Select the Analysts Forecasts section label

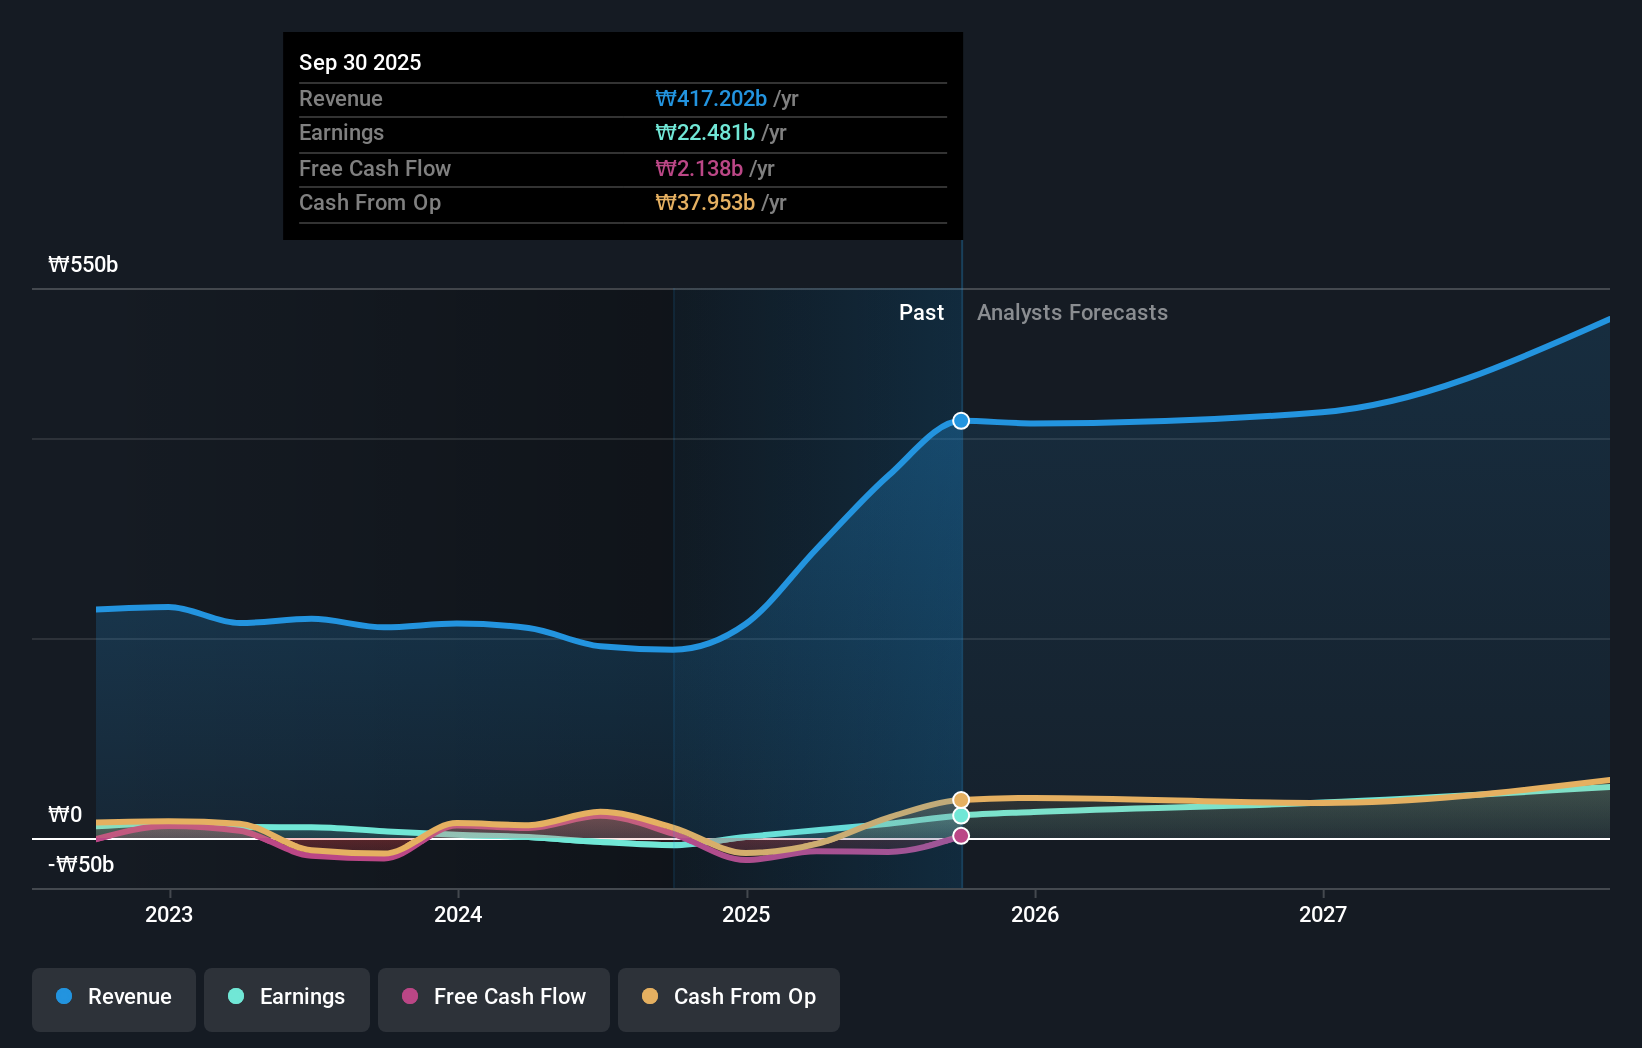(1071, 312)
